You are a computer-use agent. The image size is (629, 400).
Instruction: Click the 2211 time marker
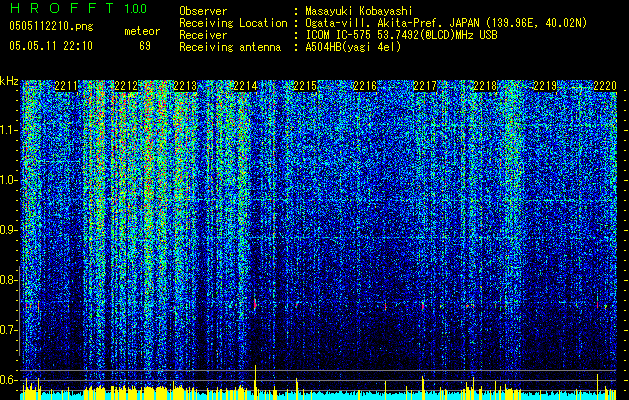point(66,86)
